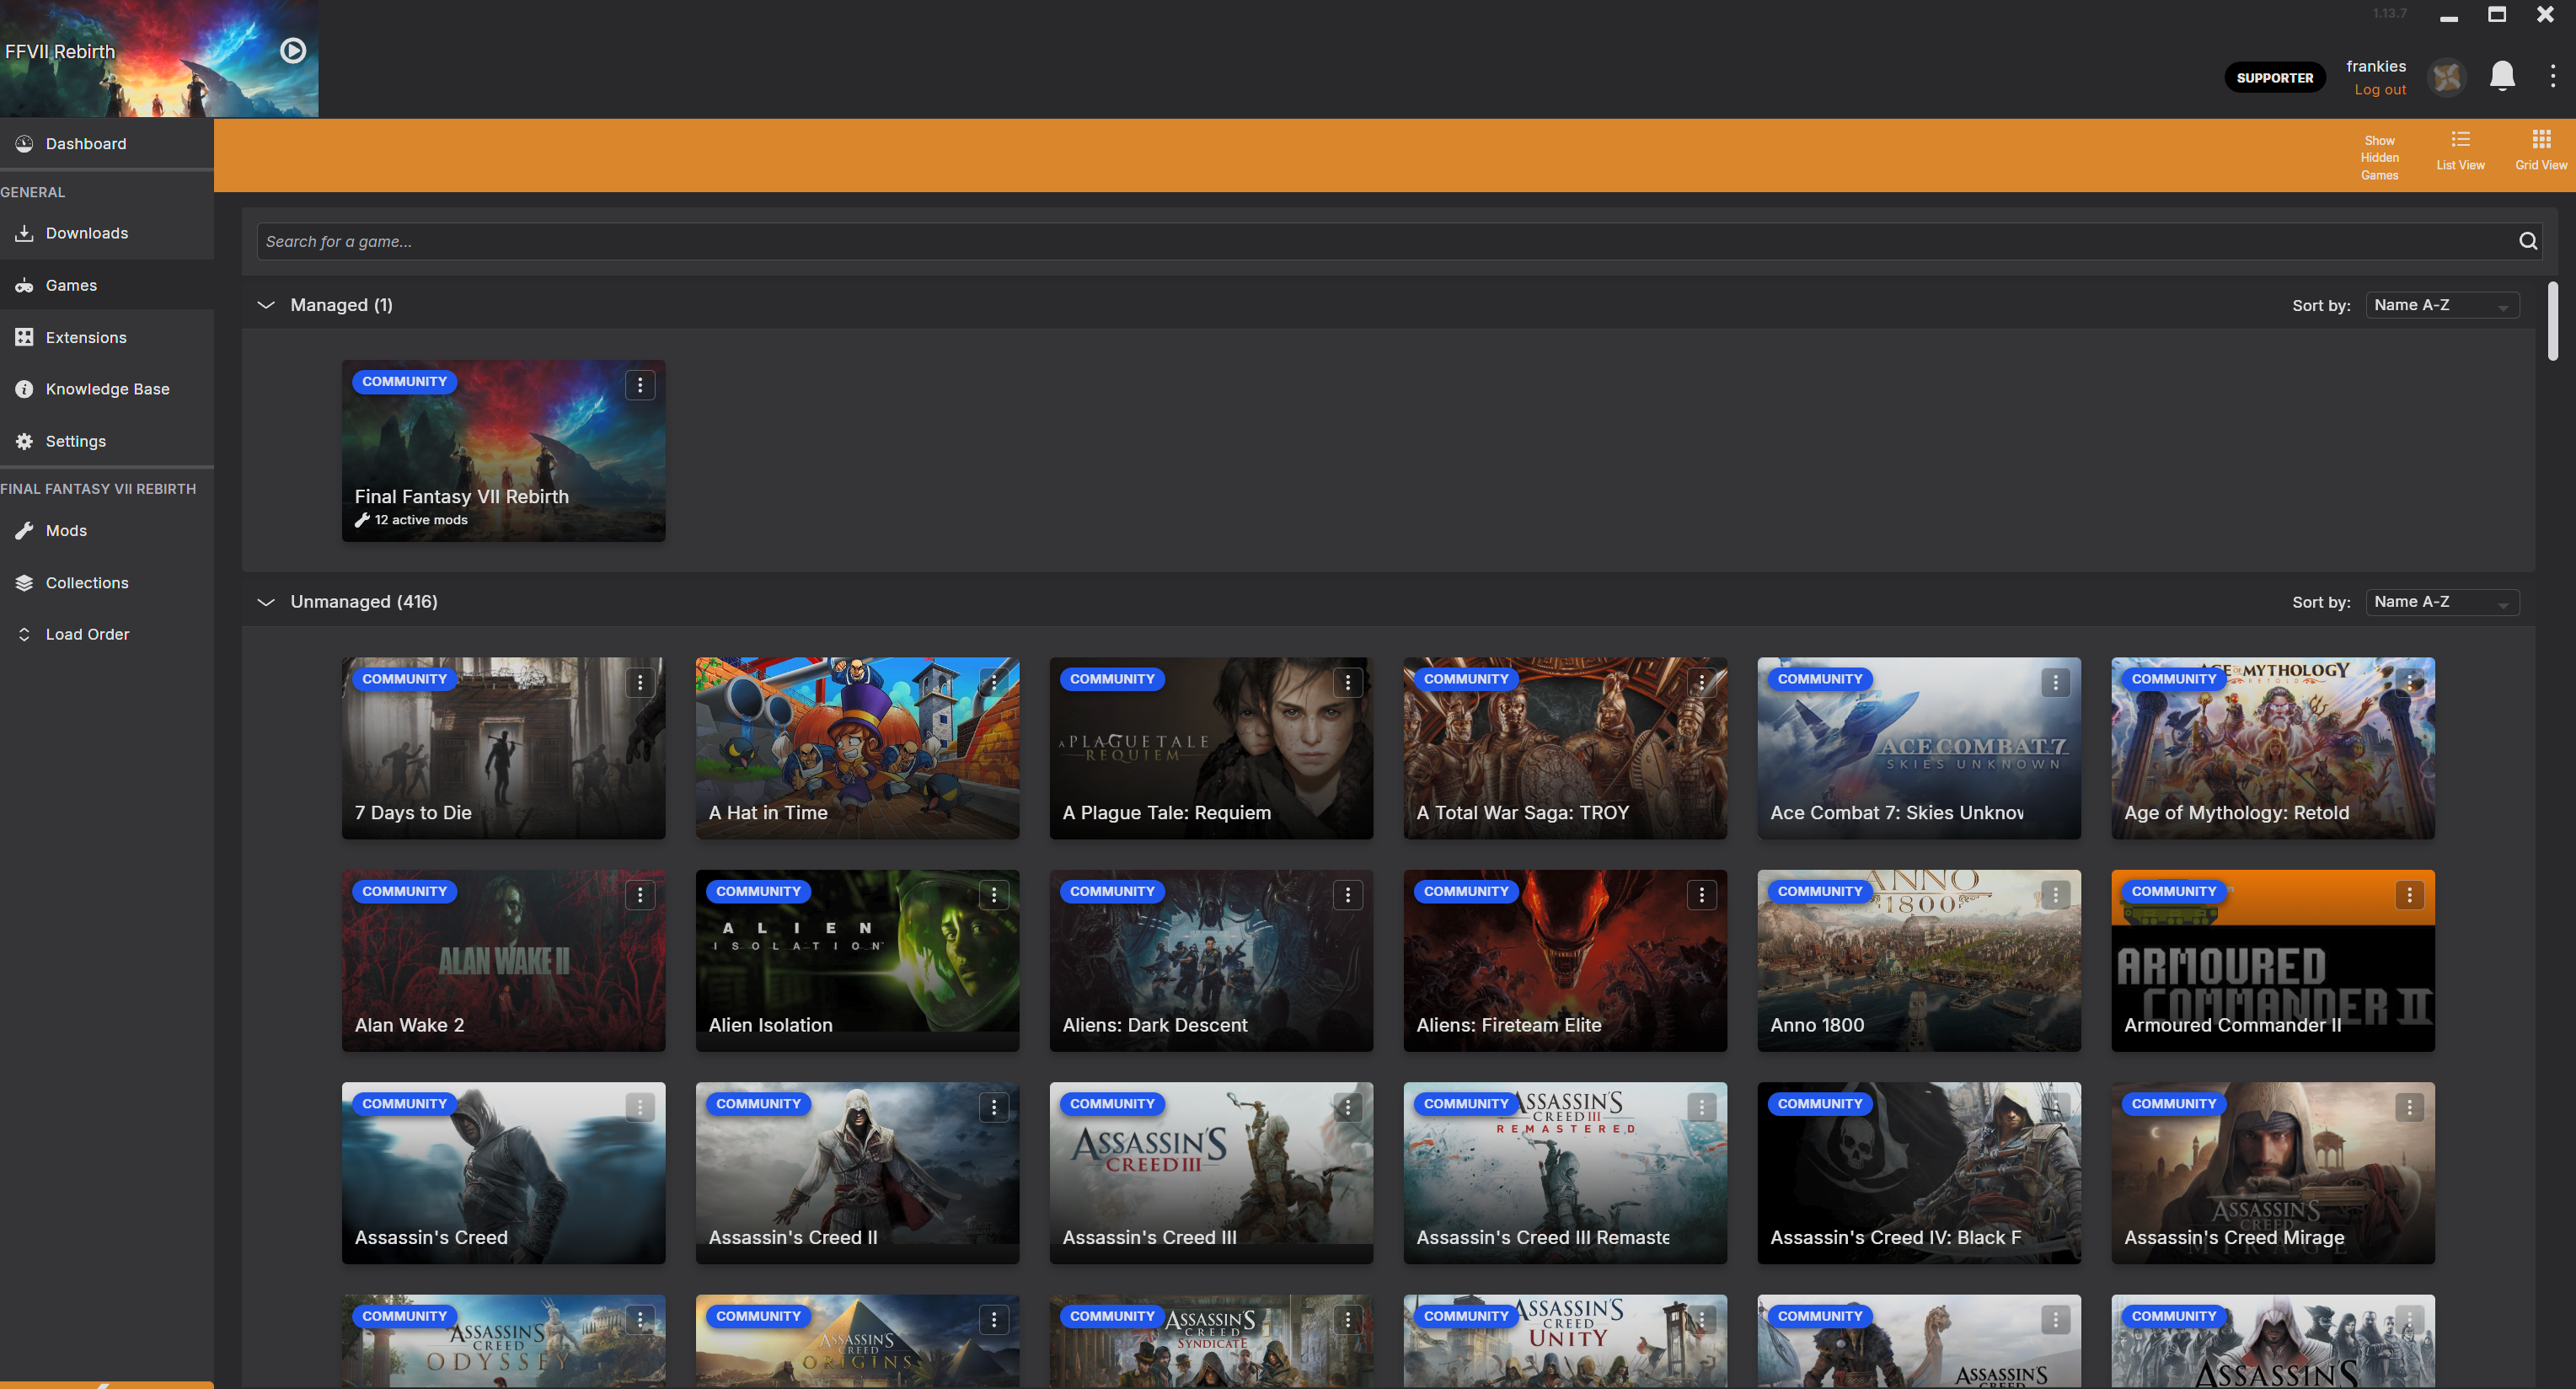Open Alan Wake 2 card menu
Viewport: 2576px width, 1389px height.
click(640, 895)
